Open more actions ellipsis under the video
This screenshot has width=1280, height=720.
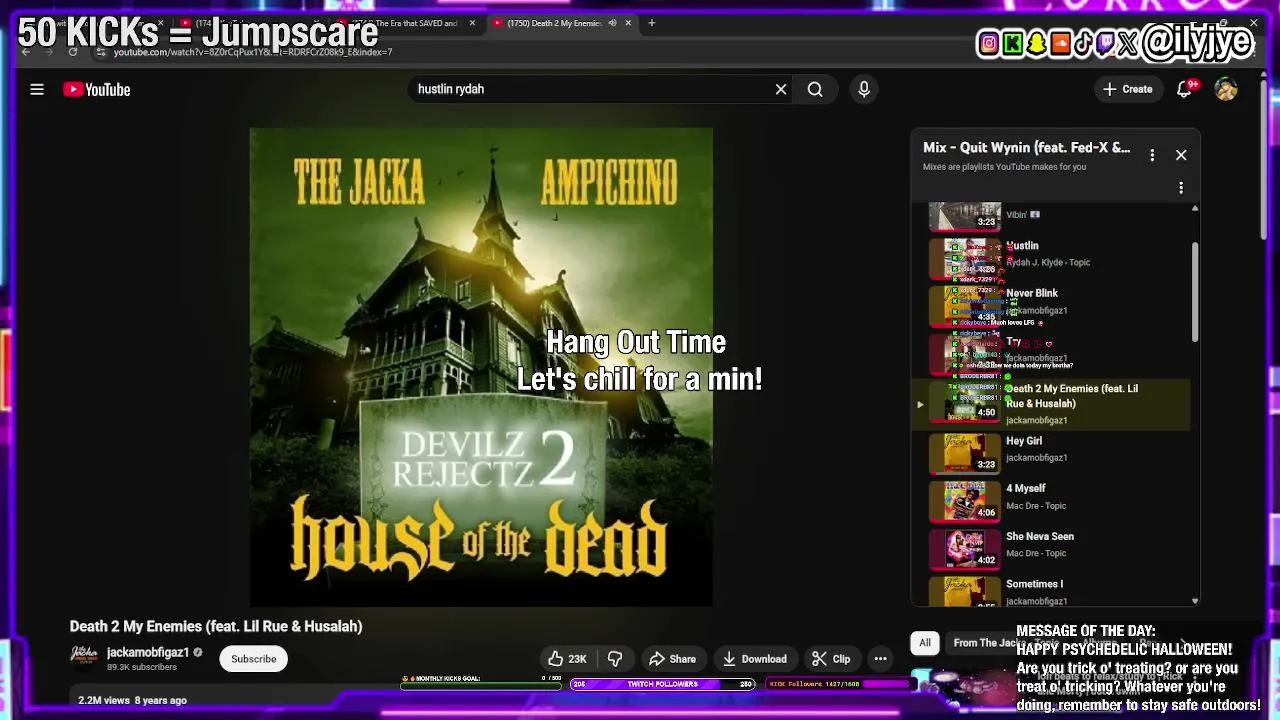(x=880, y=659)
